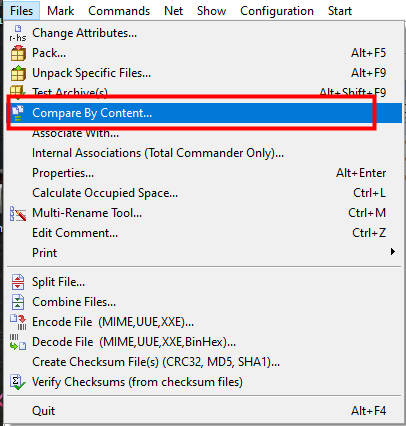406x426 pixels.
Task: Click the Decode File icon
Action: (x=18, y=342)
